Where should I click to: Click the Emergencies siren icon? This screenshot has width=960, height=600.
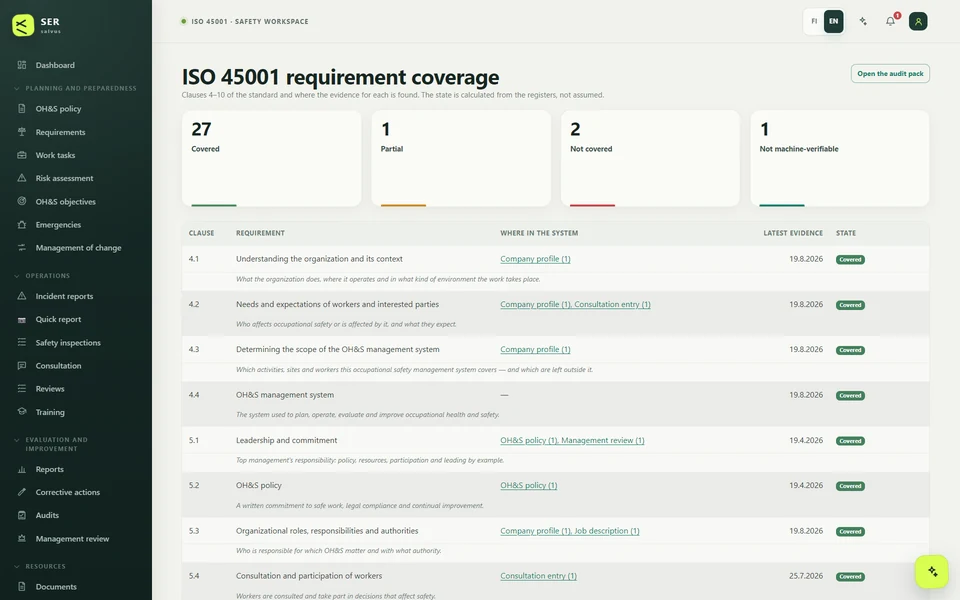point(22,225)
